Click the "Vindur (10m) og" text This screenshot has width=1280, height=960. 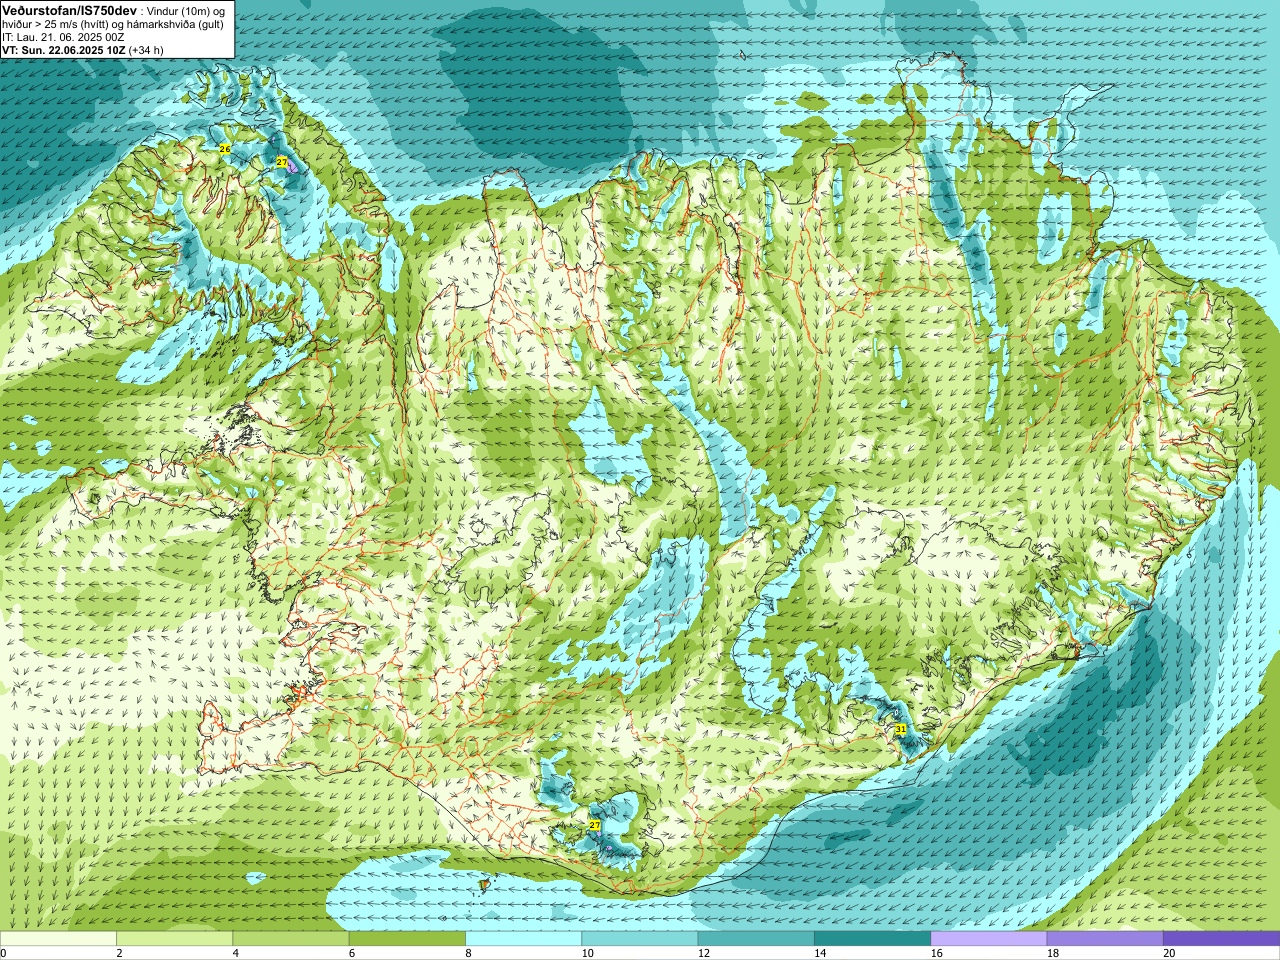(188, 11)
